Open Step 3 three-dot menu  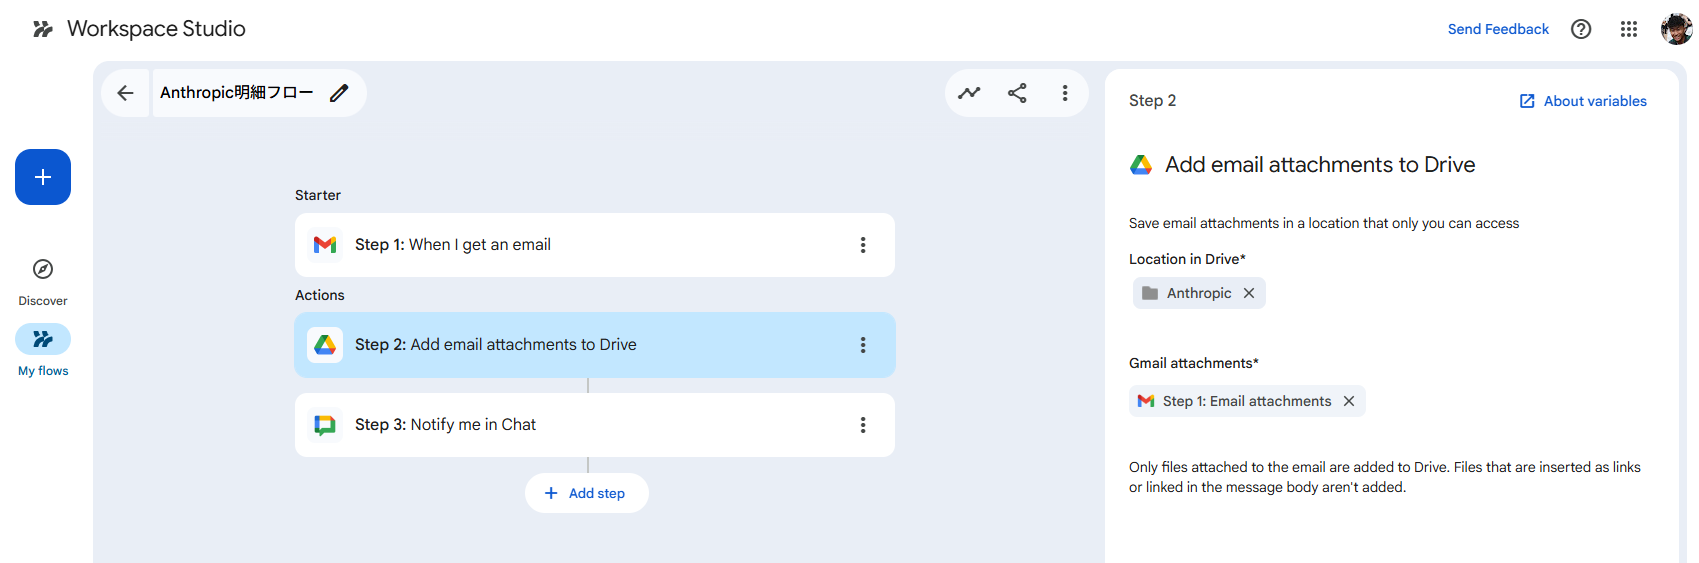[x=863, y=425]
